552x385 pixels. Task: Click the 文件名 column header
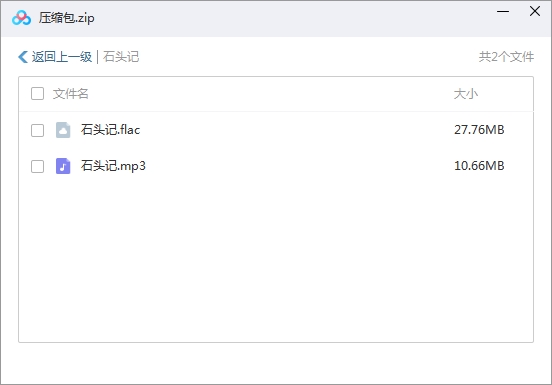point(70,94)
